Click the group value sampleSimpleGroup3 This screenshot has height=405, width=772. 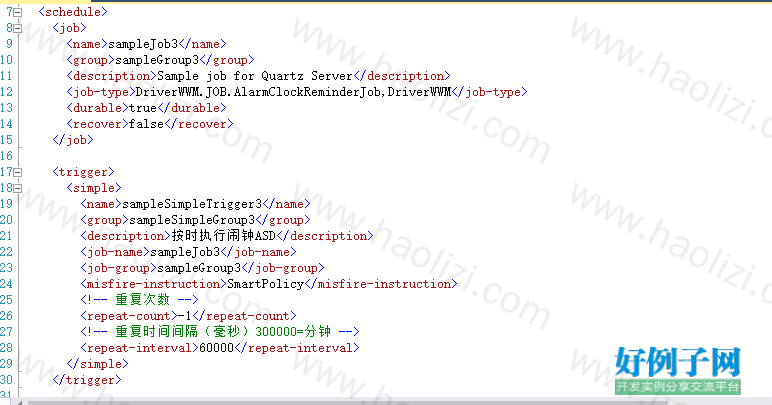click(x=192, y=220)
